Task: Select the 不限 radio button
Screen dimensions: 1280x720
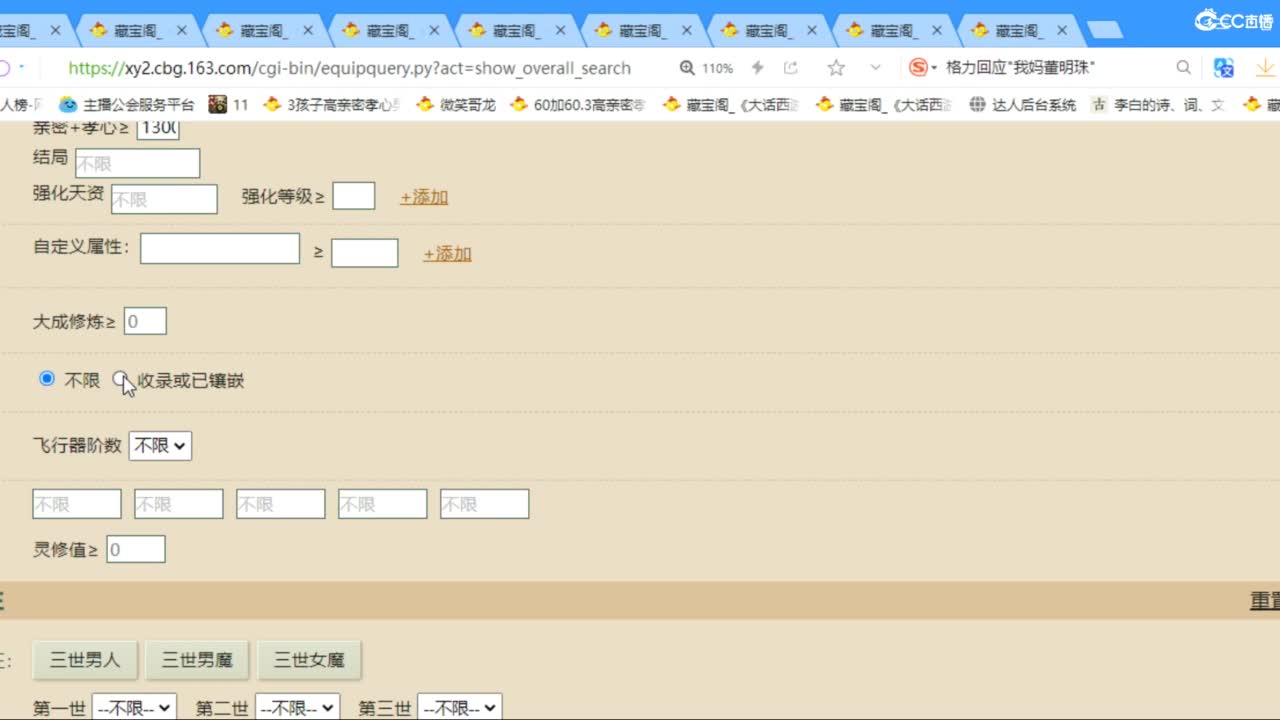Action: point(47,379)
